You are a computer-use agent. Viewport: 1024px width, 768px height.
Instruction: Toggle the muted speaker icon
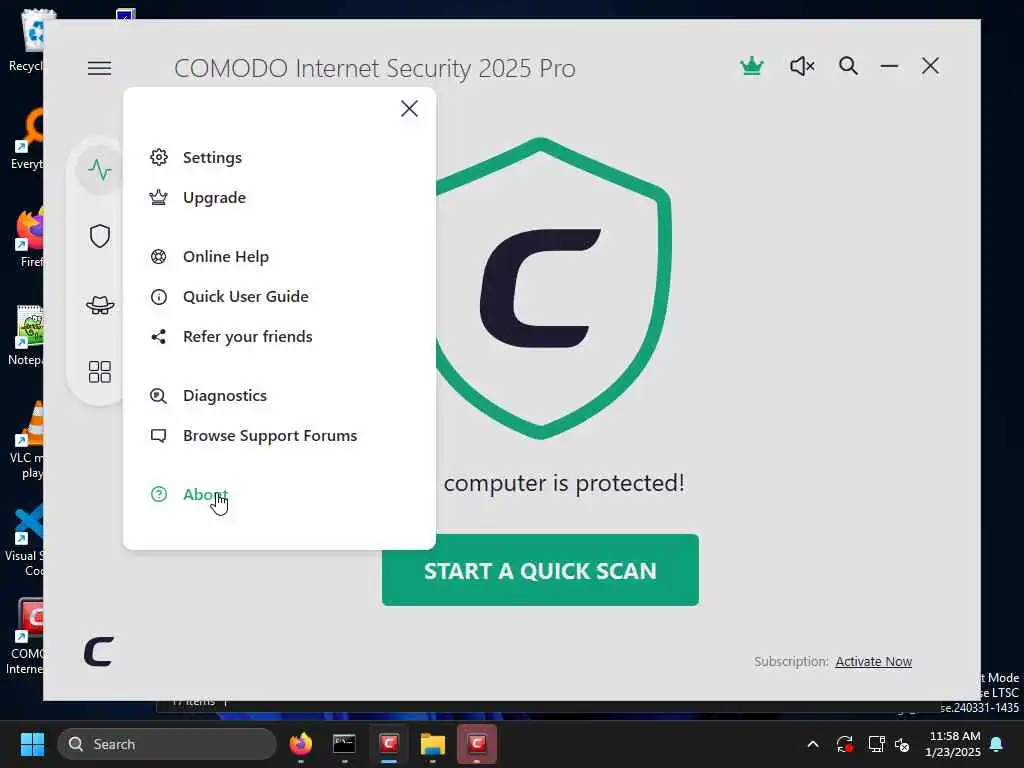coord(802,66)
